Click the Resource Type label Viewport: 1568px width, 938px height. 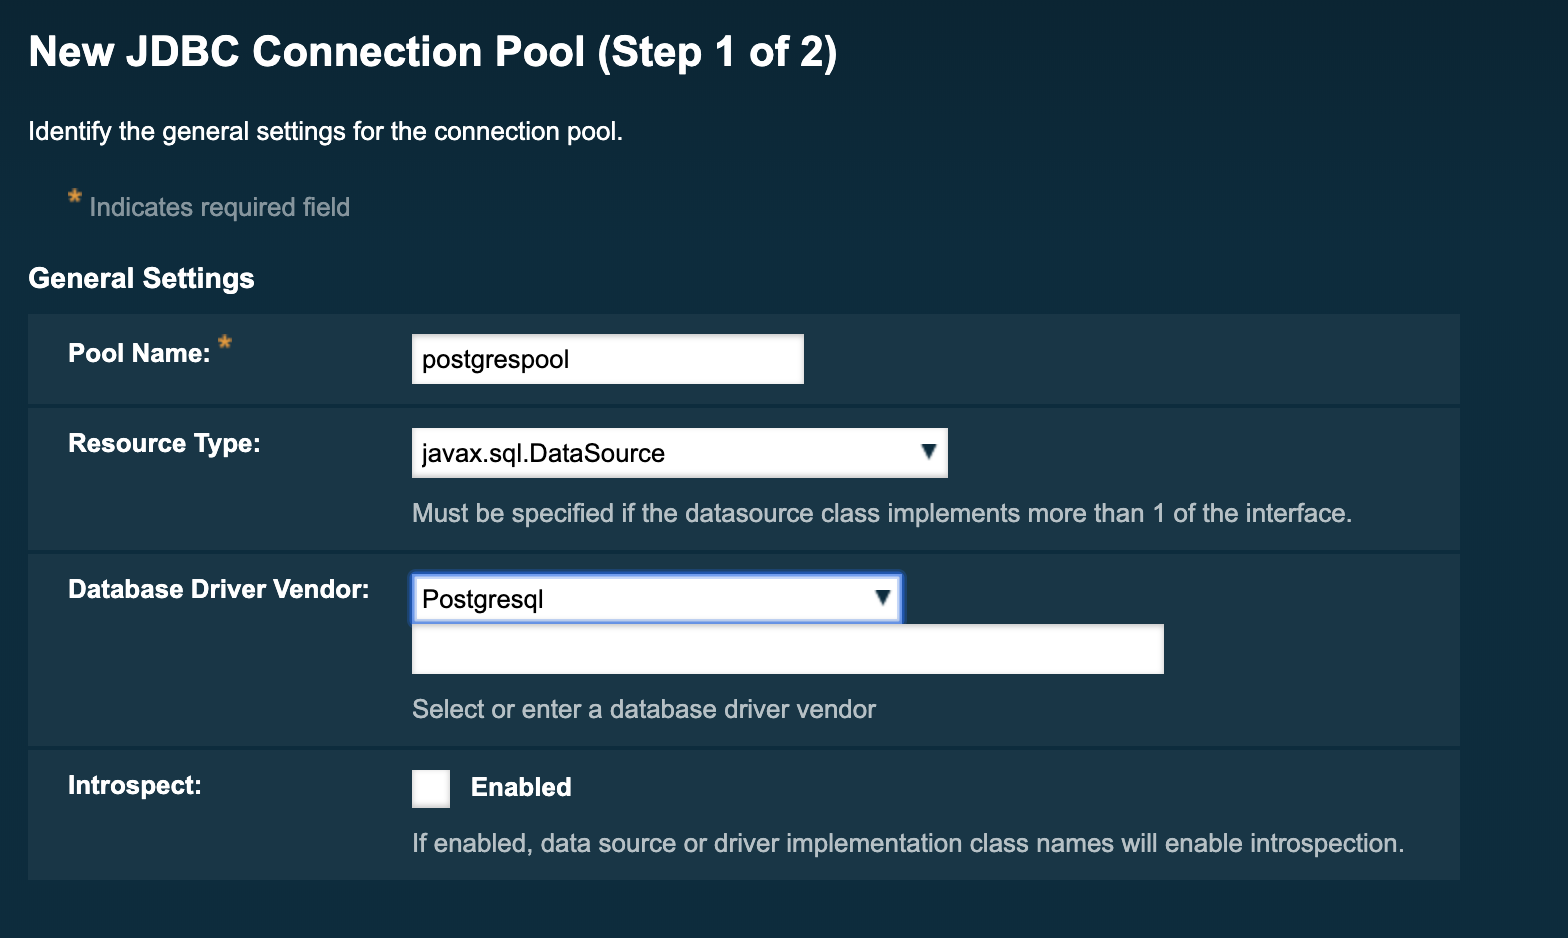[x=164, y=443]
